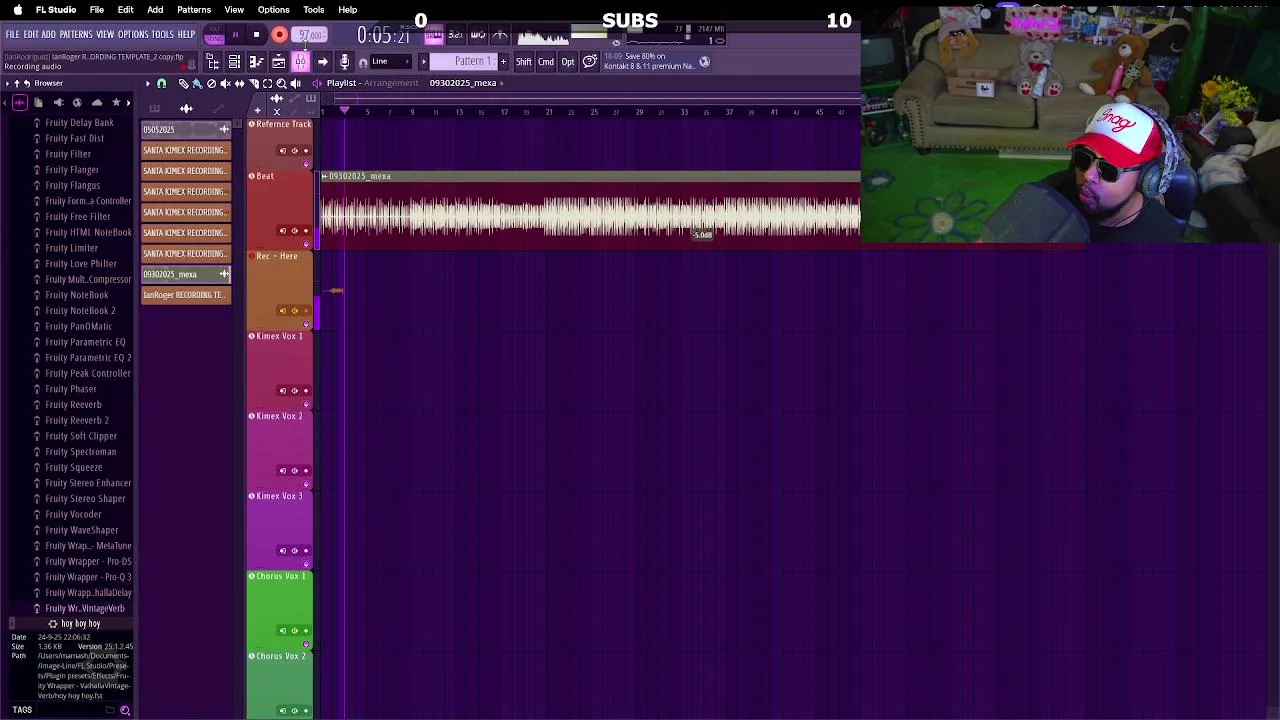Open the news panel globe icon
This screenshot has width=1280, height=720.
[704, 62]
